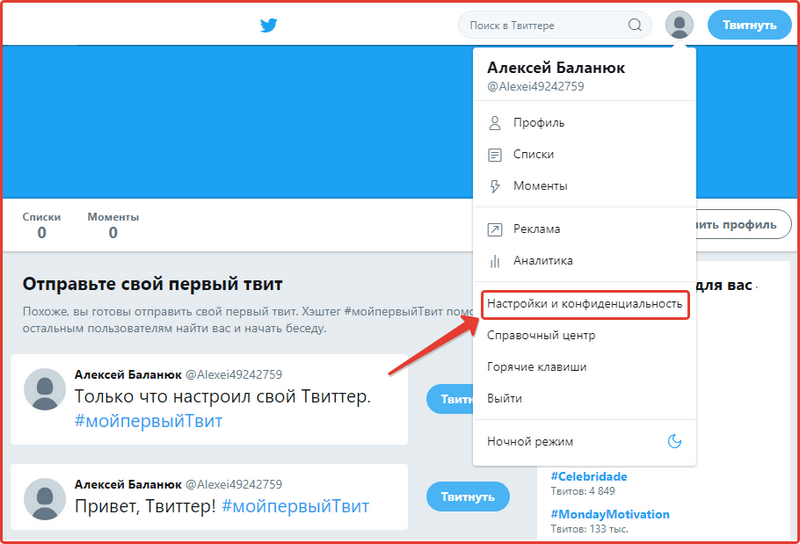The image size is (800, 544).
Task: Click the Профиль person icon
Action: (494, 123)
